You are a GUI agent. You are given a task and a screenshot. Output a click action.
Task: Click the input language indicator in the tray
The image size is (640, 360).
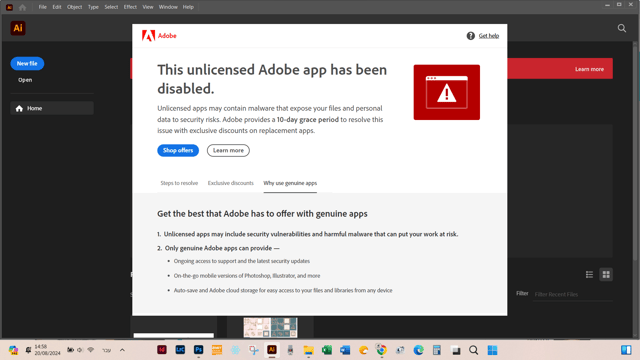click(107, 350)
